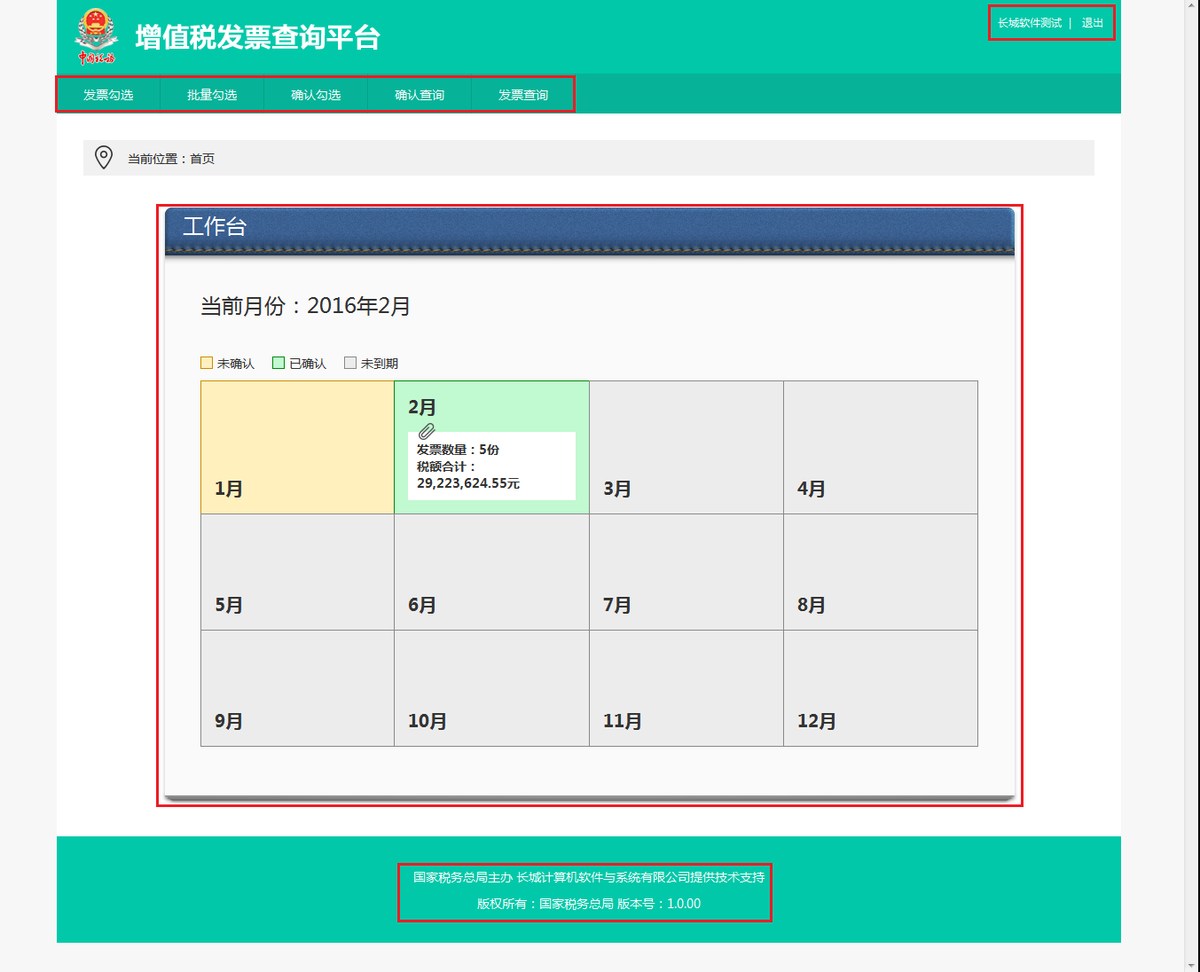This screenshot has width=1200, height=972.
Task: Select the 发票勾选 navigation tab
Action: coord(108,94)
